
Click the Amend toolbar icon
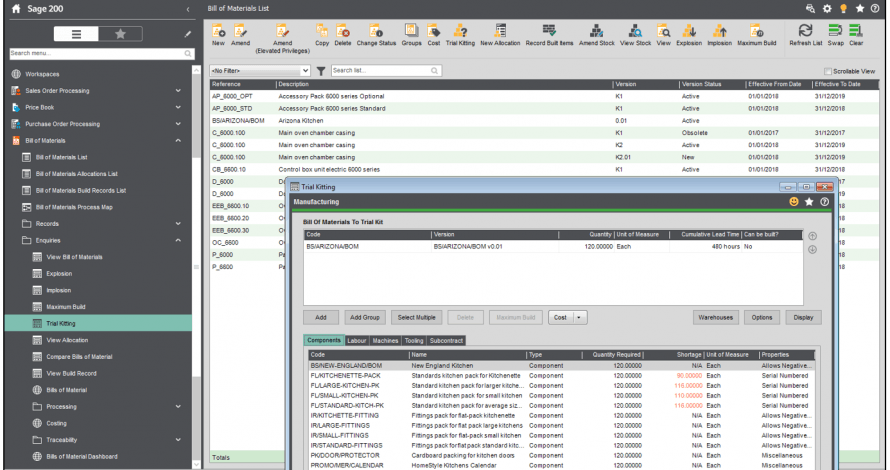click(240, 35)
